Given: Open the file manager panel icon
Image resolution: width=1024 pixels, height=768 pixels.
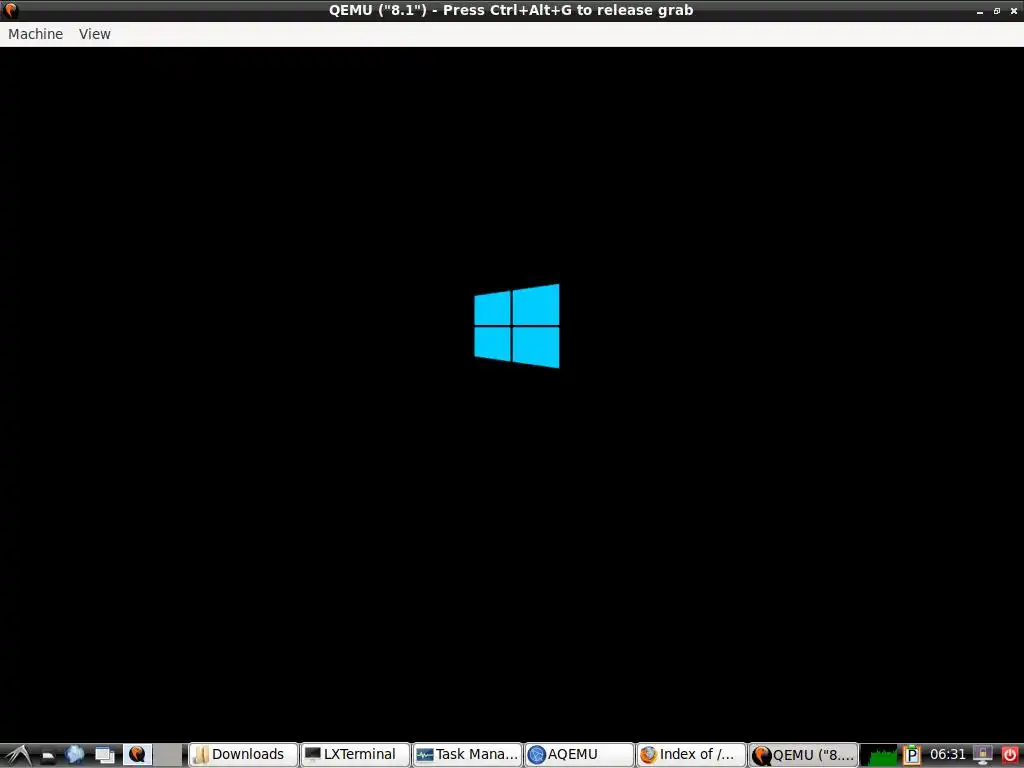Looking at the screenshot, I should (x=48, y=756).
